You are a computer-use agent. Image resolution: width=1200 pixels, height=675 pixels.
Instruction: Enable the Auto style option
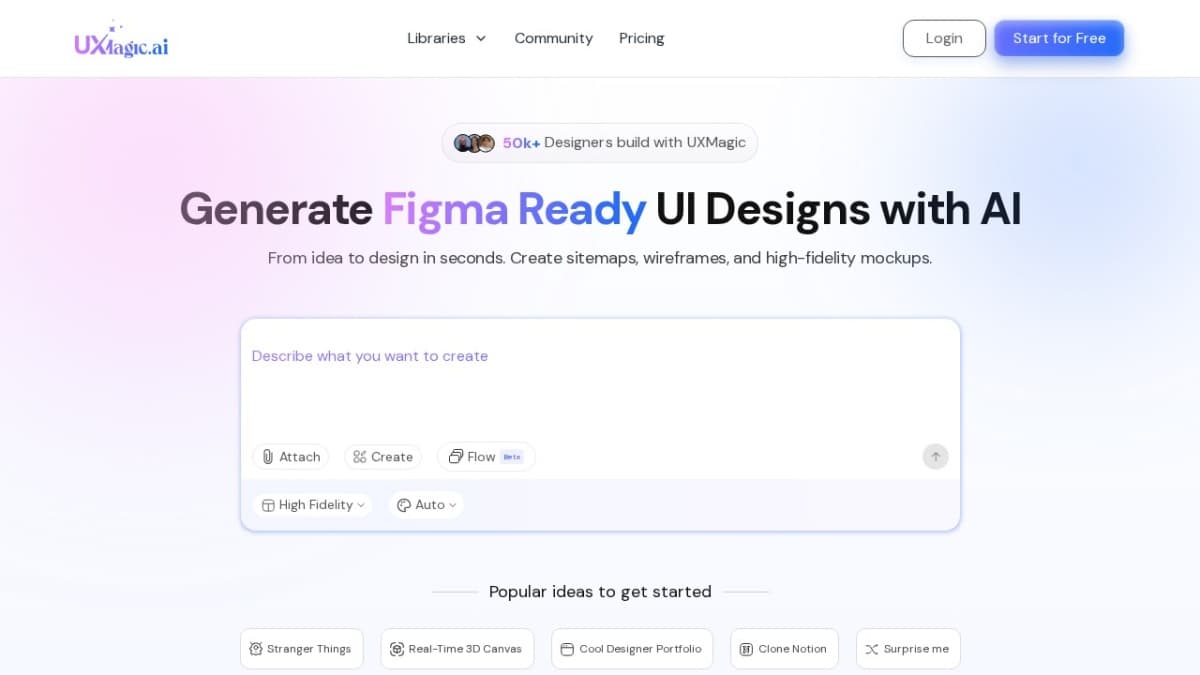426,504
